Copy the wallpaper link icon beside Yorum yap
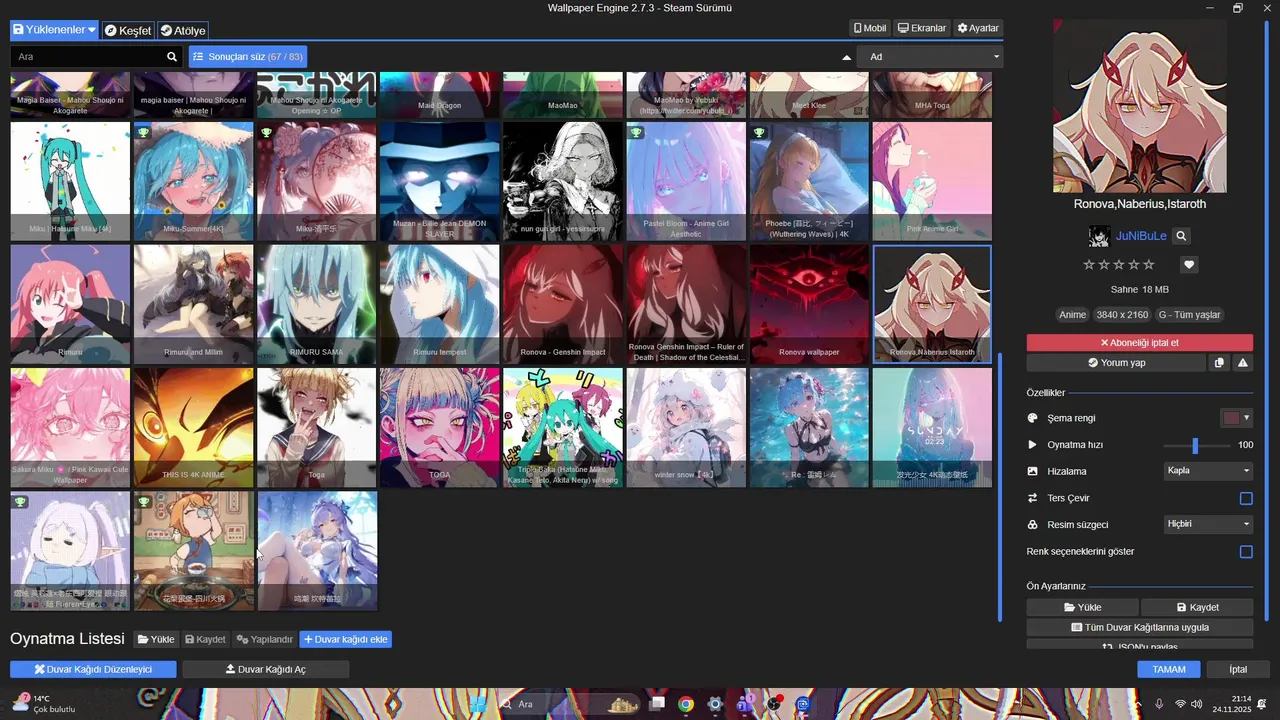 coord(1219,363)
